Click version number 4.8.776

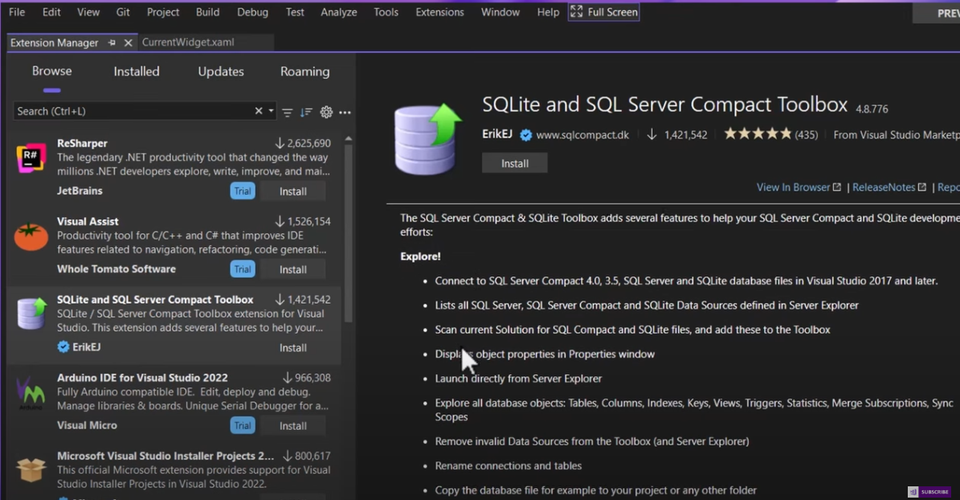coord(872,109)
